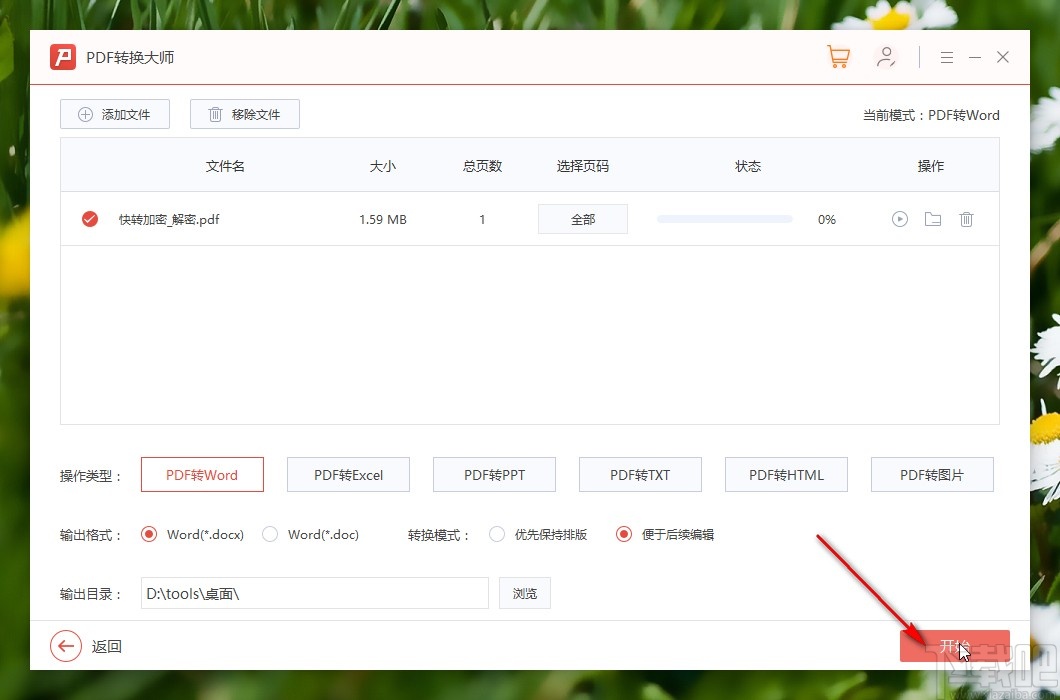Select the 优先保持排版 conversion mode

coord(497,534)
